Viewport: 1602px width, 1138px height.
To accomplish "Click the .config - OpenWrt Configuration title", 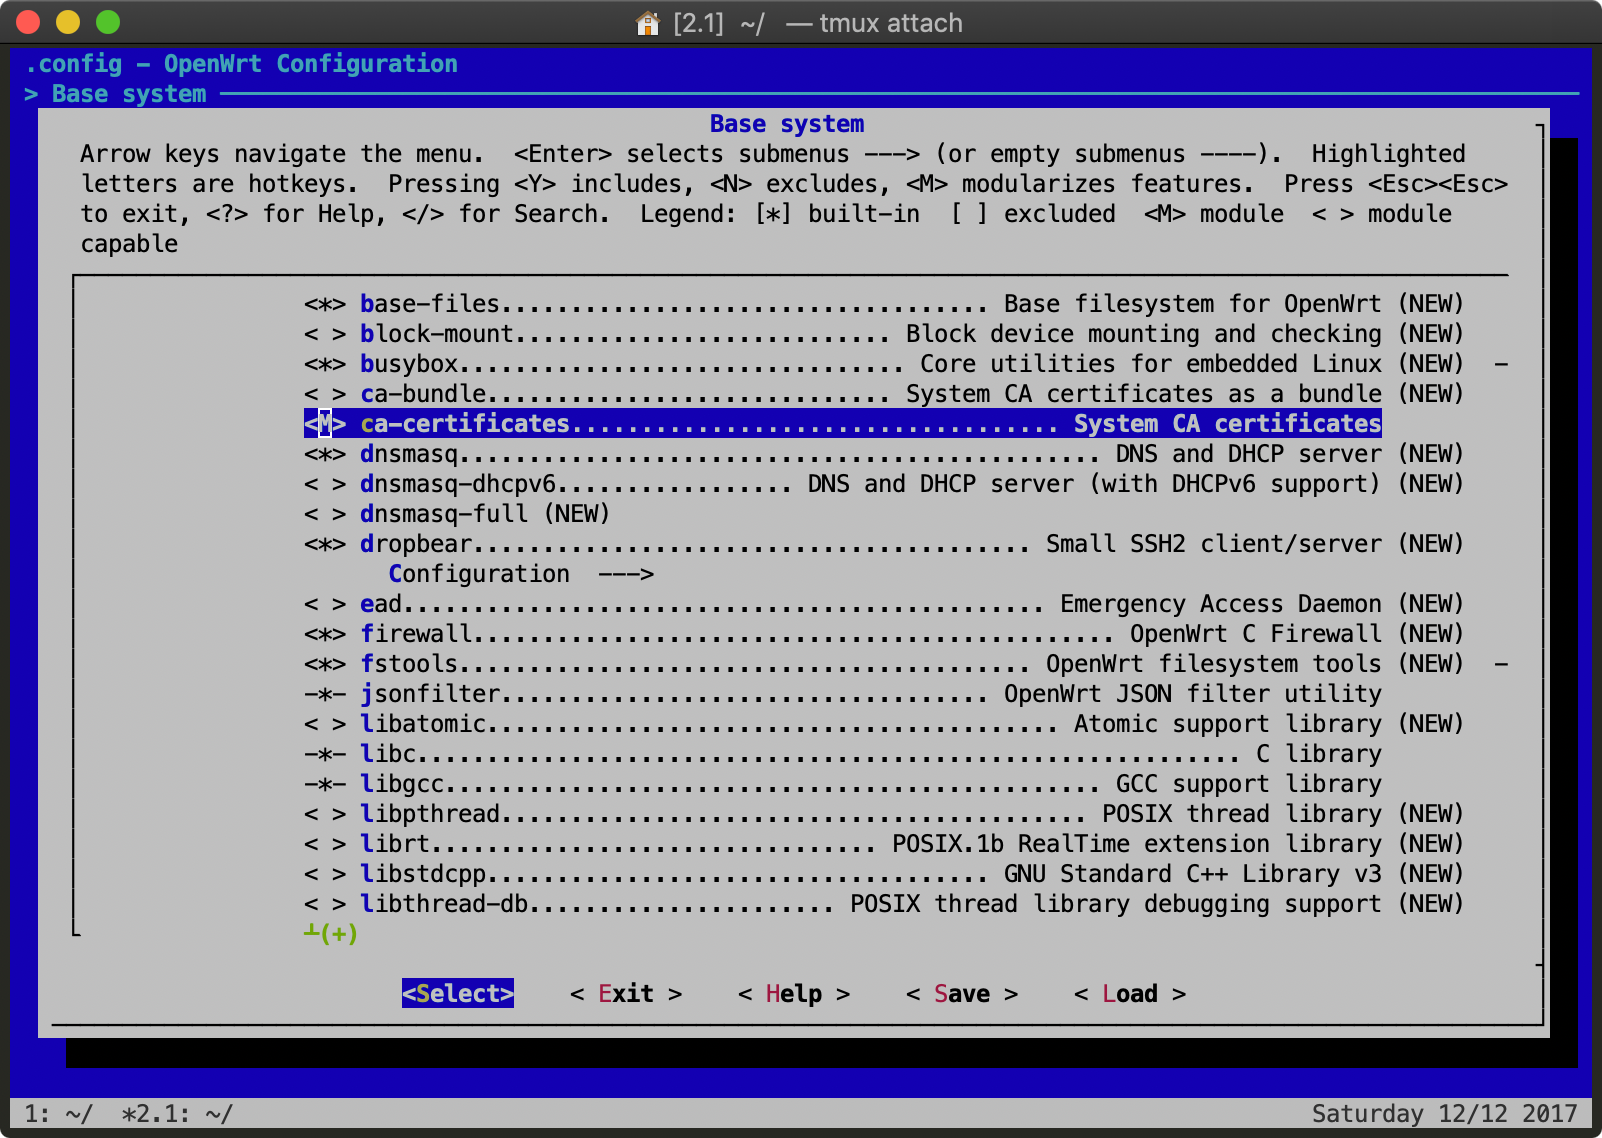I will click(x=241, y=64).
